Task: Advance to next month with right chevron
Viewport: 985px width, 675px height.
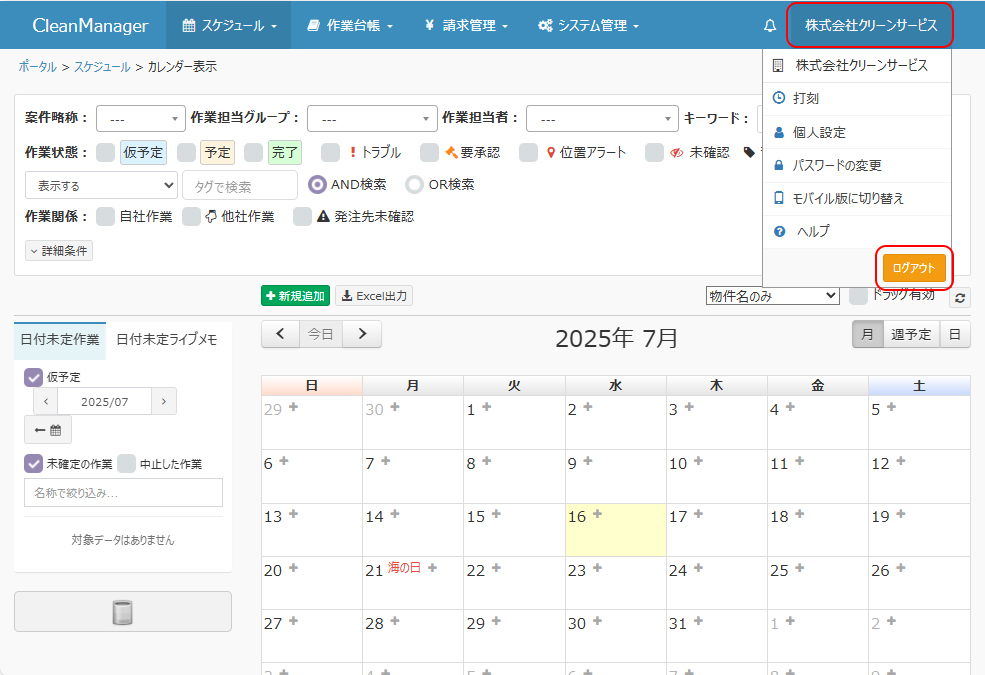Action: (x=362, y=334)
